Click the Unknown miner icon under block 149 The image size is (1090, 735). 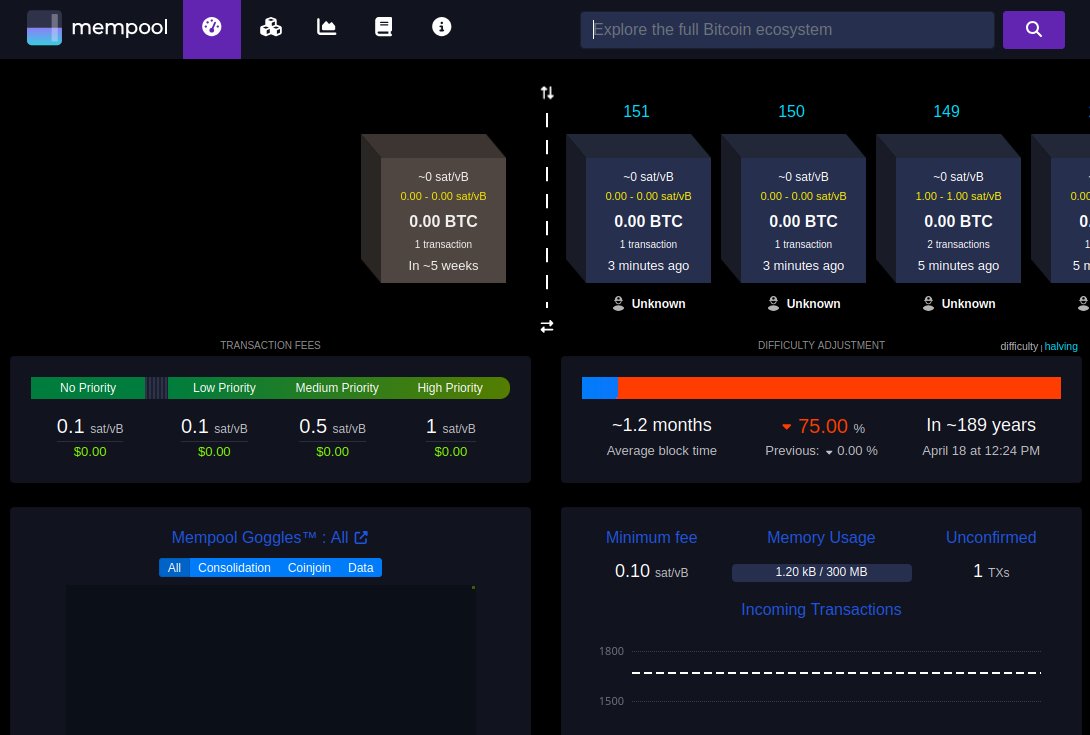click(928, 303)
